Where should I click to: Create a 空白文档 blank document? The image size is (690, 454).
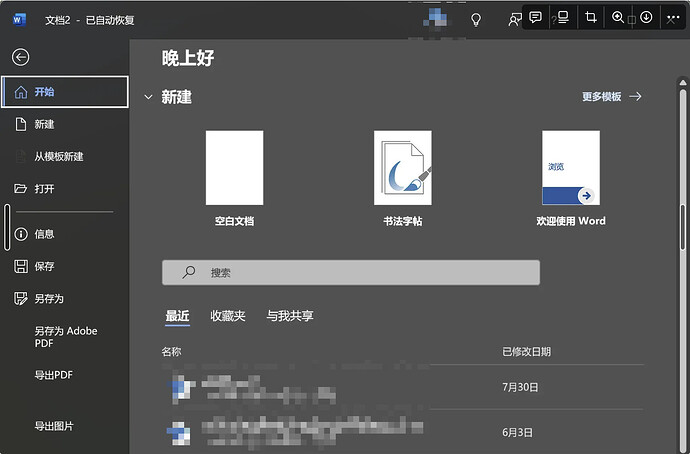pyautogui.click(x=235, y=178)
